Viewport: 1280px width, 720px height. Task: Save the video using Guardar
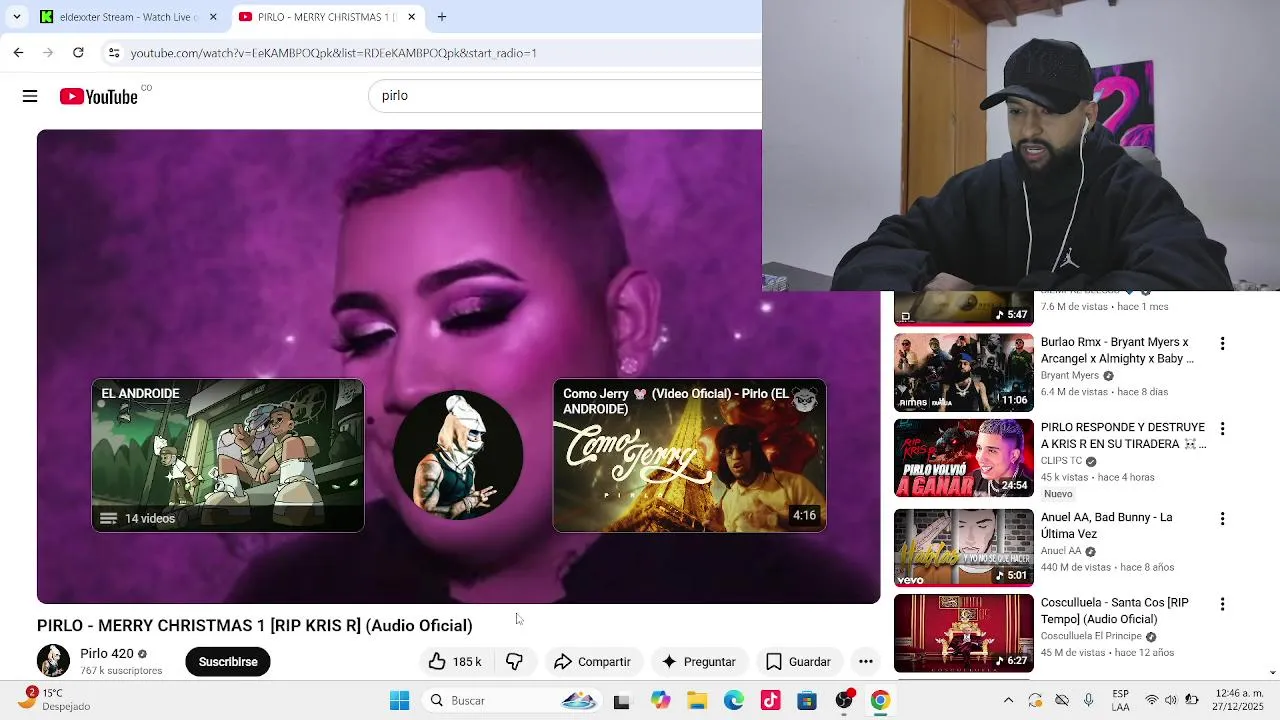pos(798,662)
